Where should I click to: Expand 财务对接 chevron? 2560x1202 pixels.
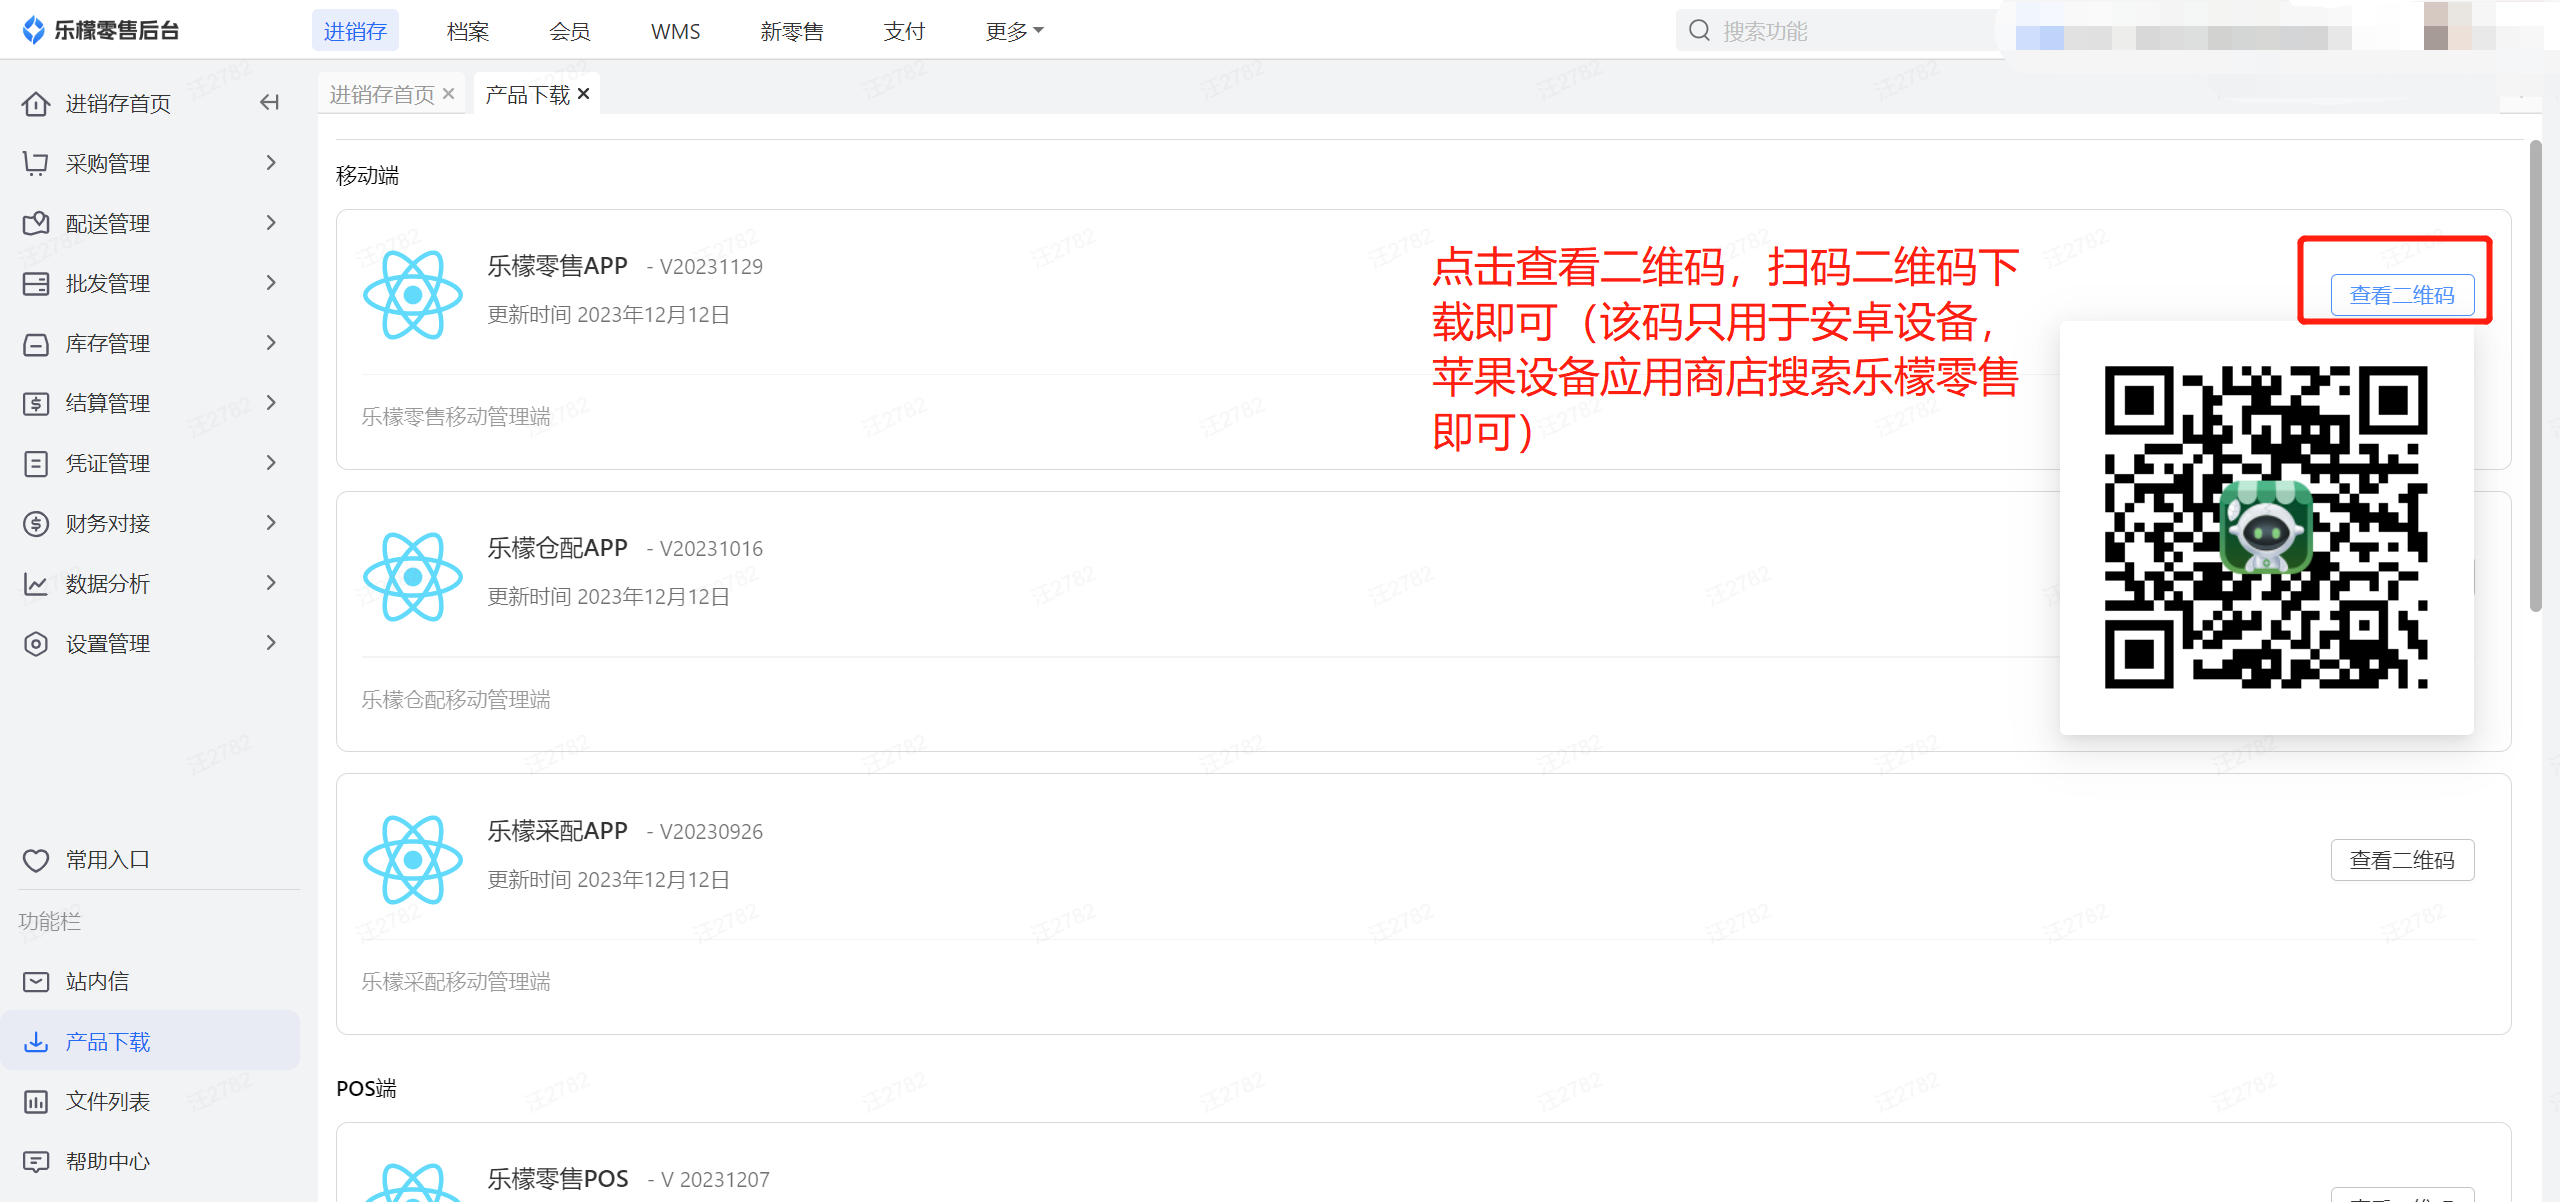[271, 522]
